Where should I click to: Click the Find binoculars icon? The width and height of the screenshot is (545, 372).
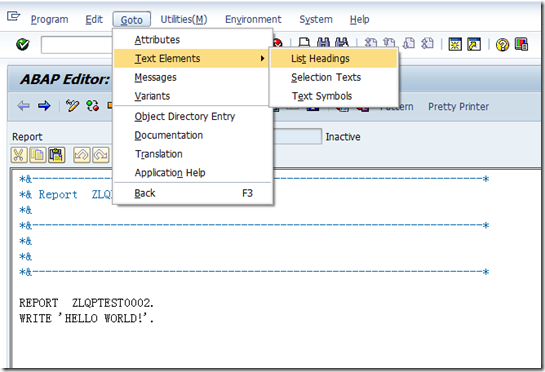click(323, 44)
